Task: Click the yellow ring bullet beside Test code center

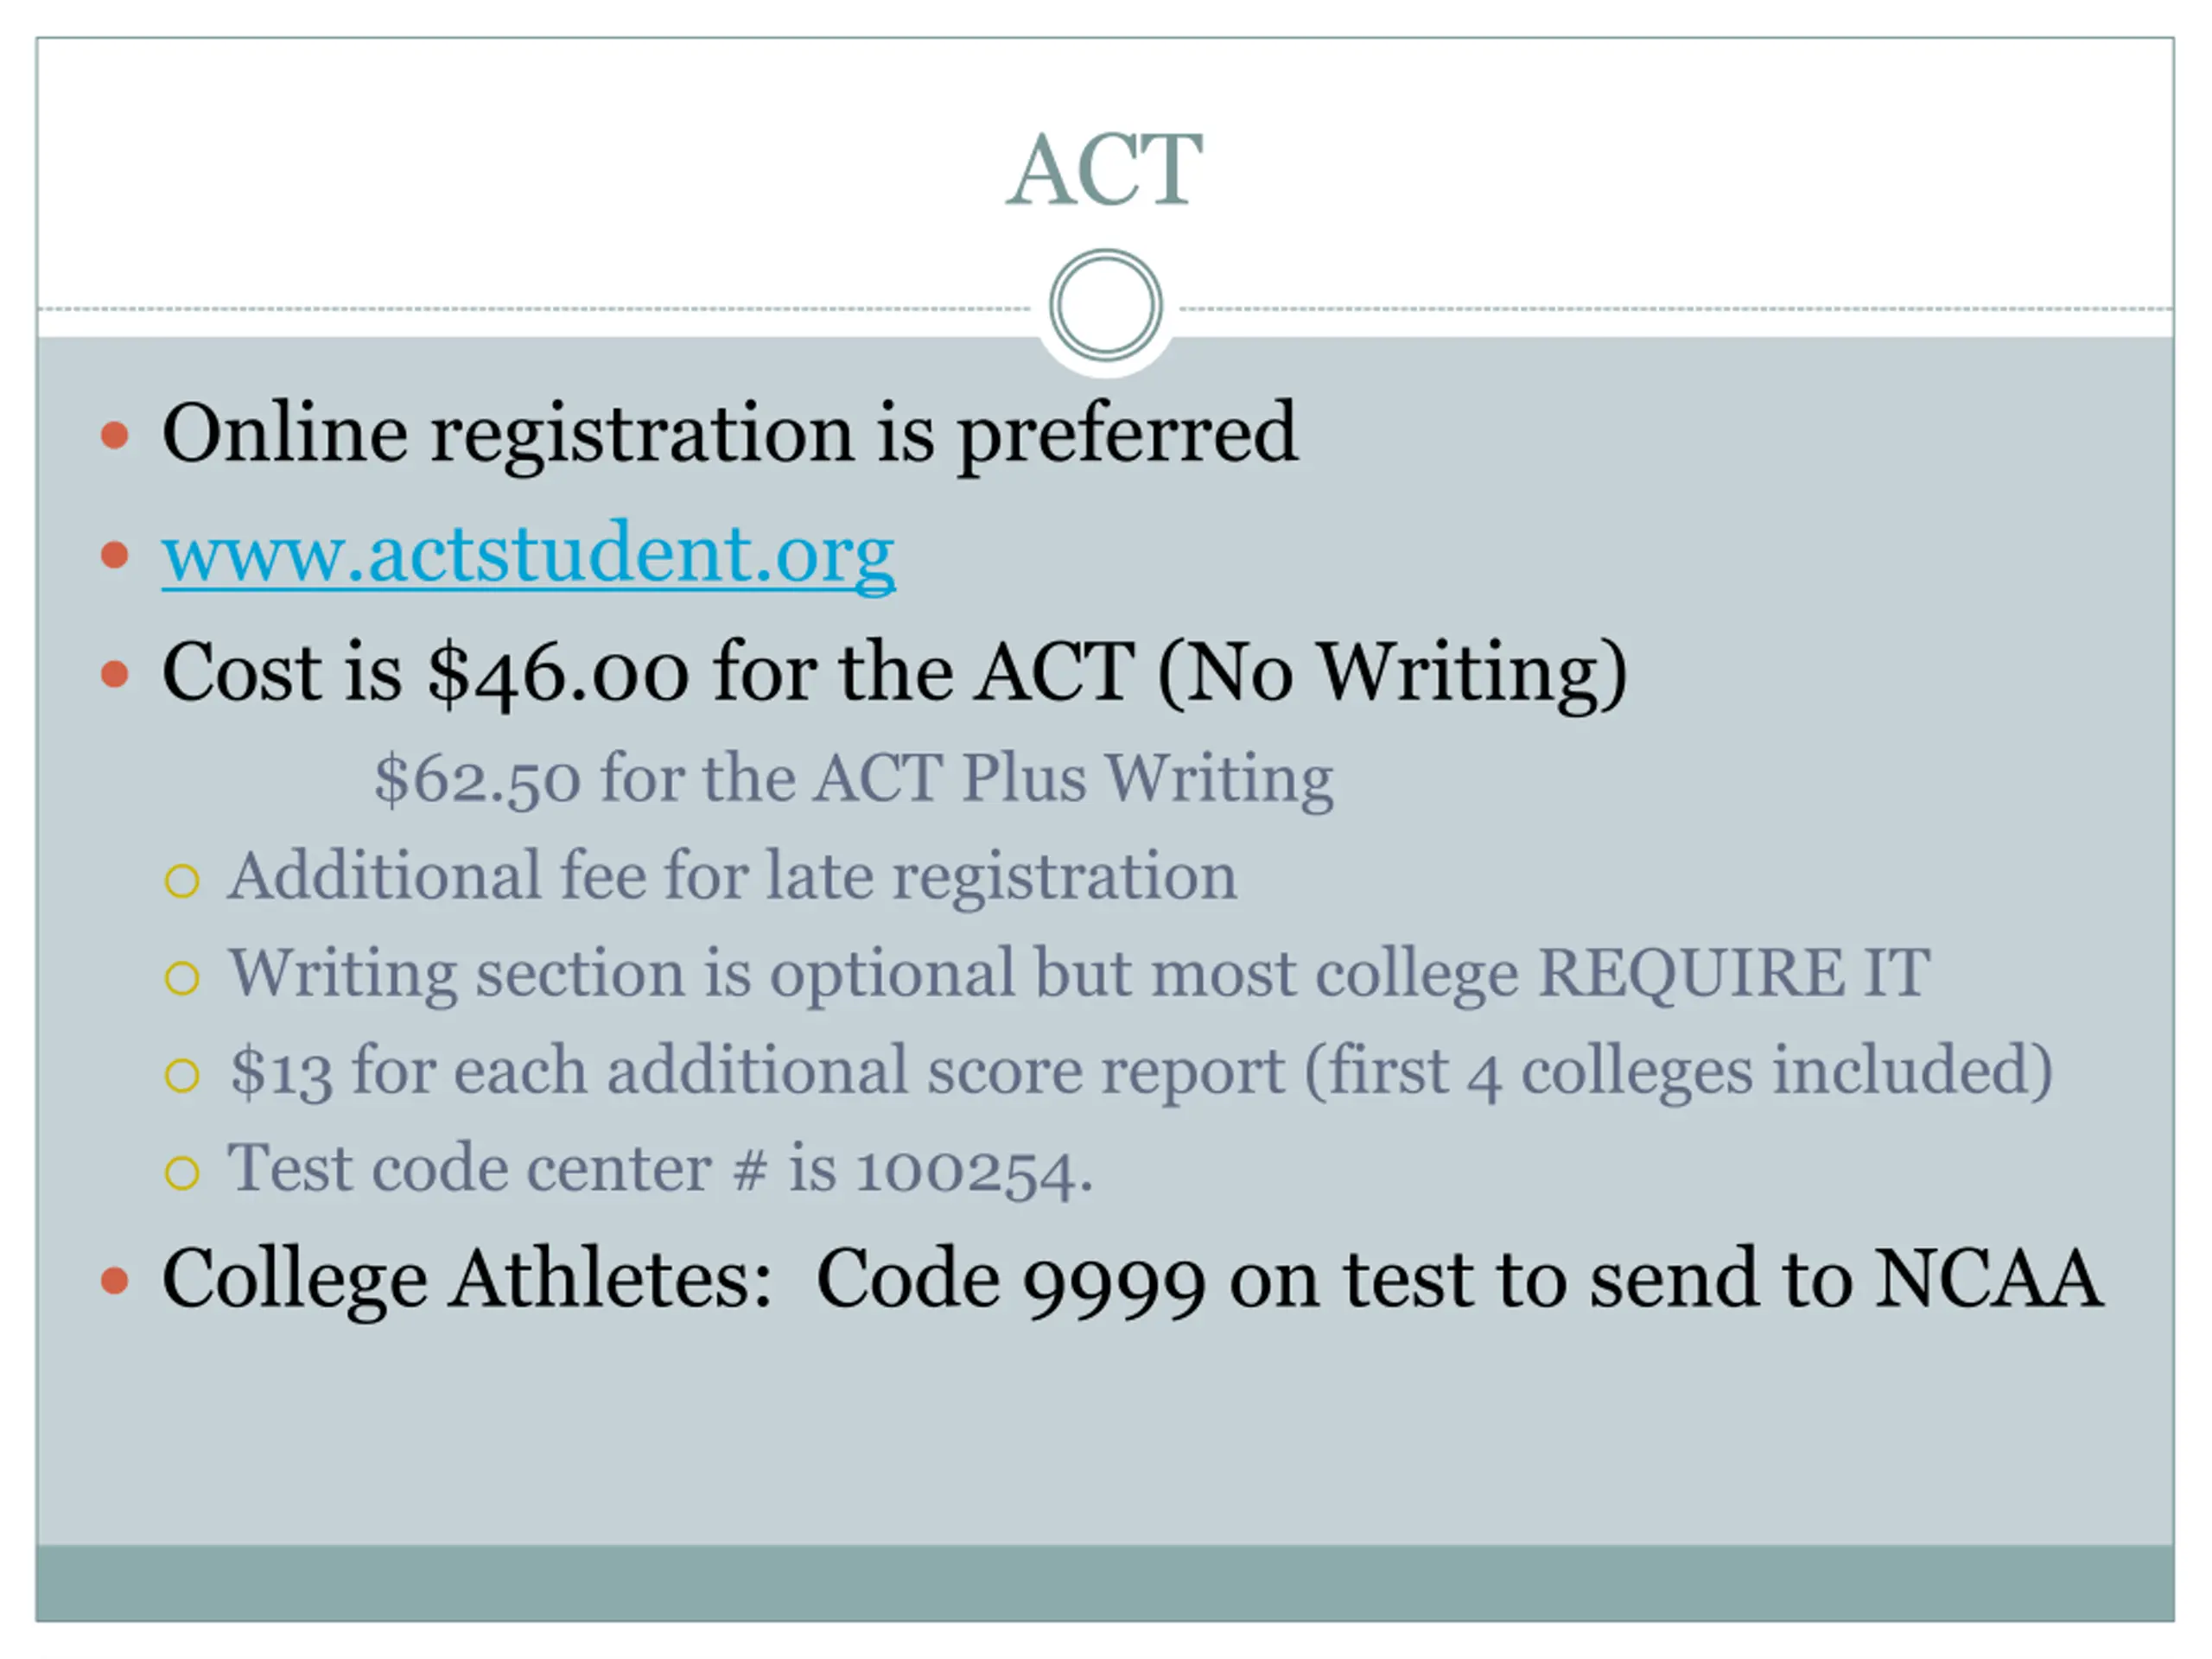Action: (182, 1172)
